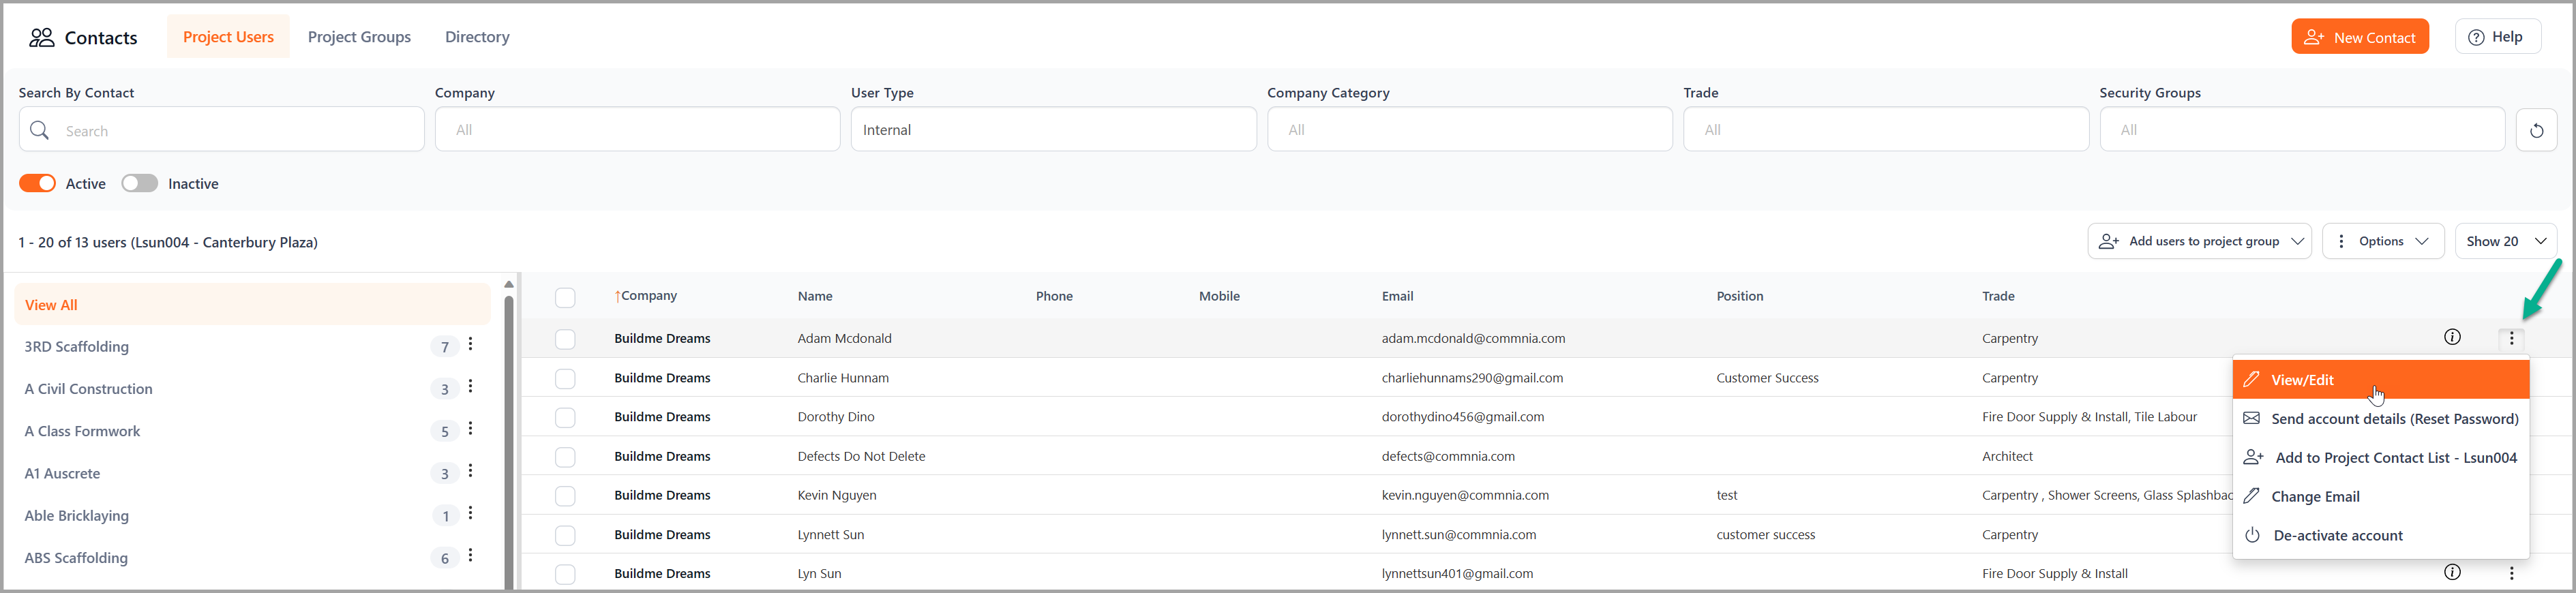
Task: Tick checkbox for Lynnett Sun
Action: (x=565, y=535)
